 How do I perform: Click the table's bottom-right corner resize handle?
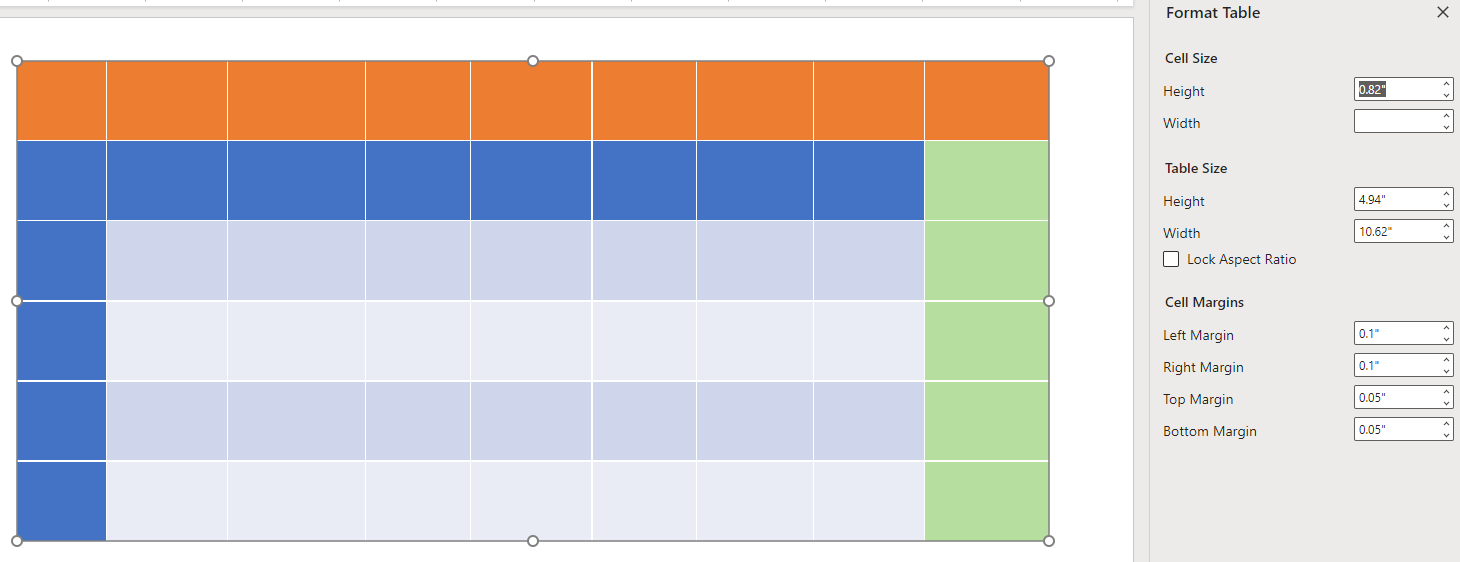pyautogui.click(x=1049, y=541)
